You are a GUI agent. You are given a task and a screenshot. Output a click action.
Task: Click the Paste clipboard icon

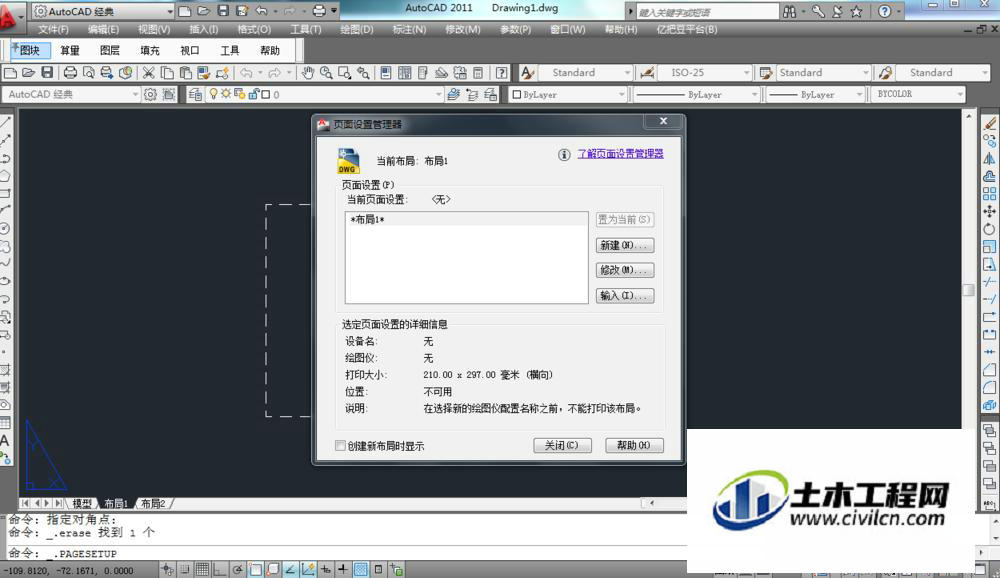186,73
